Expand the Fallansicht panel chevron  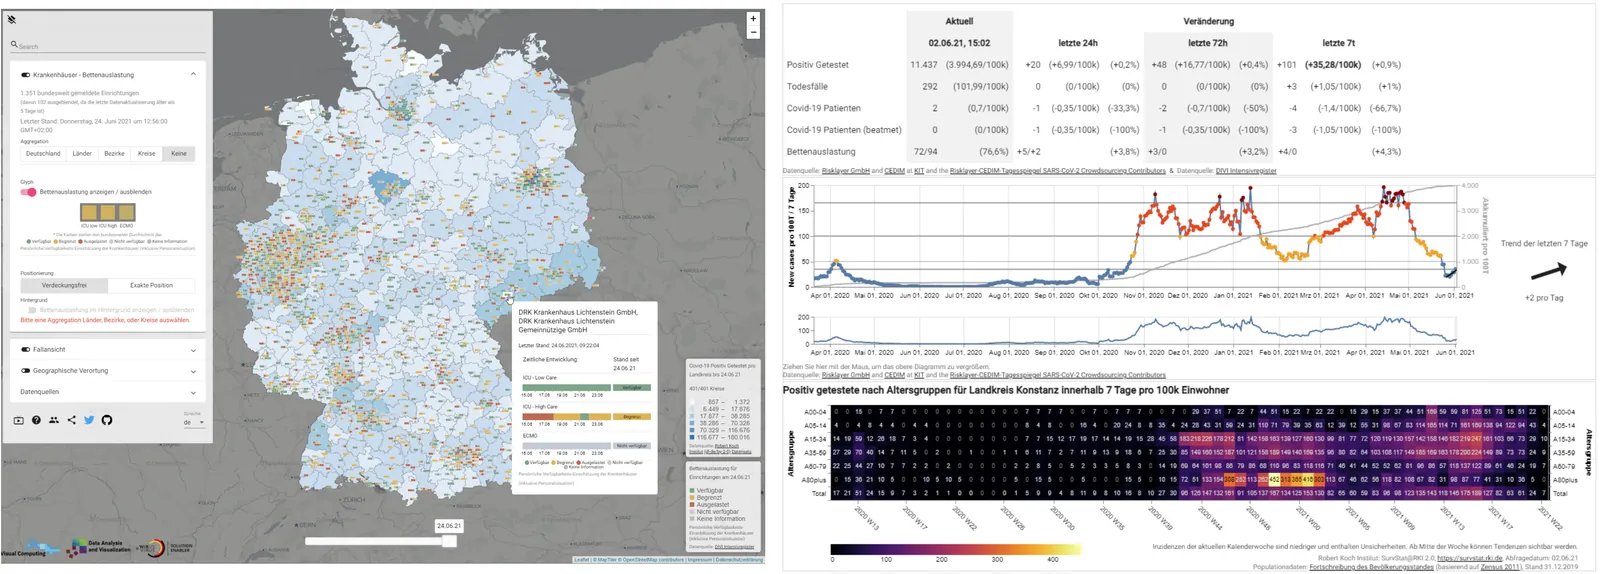(x=193, y=350)
